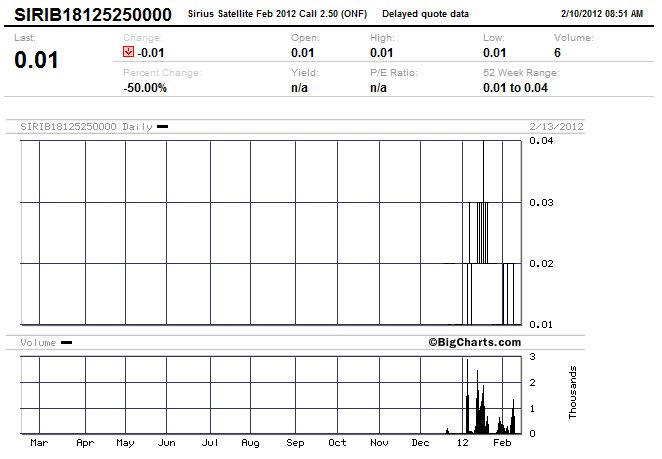The width and height of the screenshot is (662, 459).
Task: Click the ©BigCharts.com credit text
Action: 475,342
